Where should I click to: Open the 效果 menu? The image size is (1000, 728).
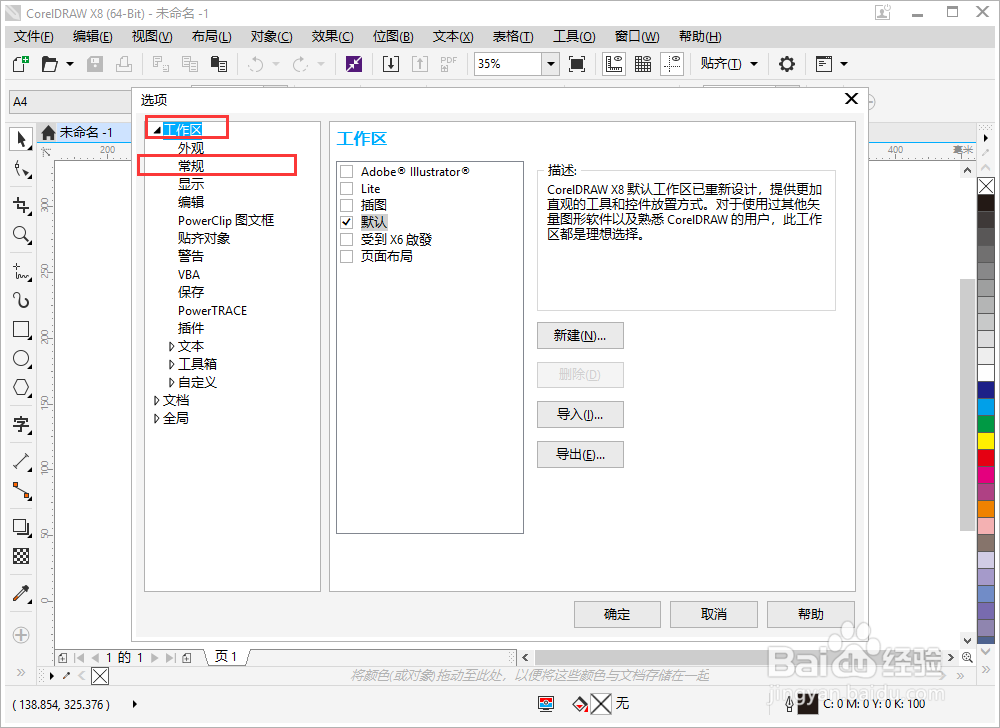(x=332, y=36)
